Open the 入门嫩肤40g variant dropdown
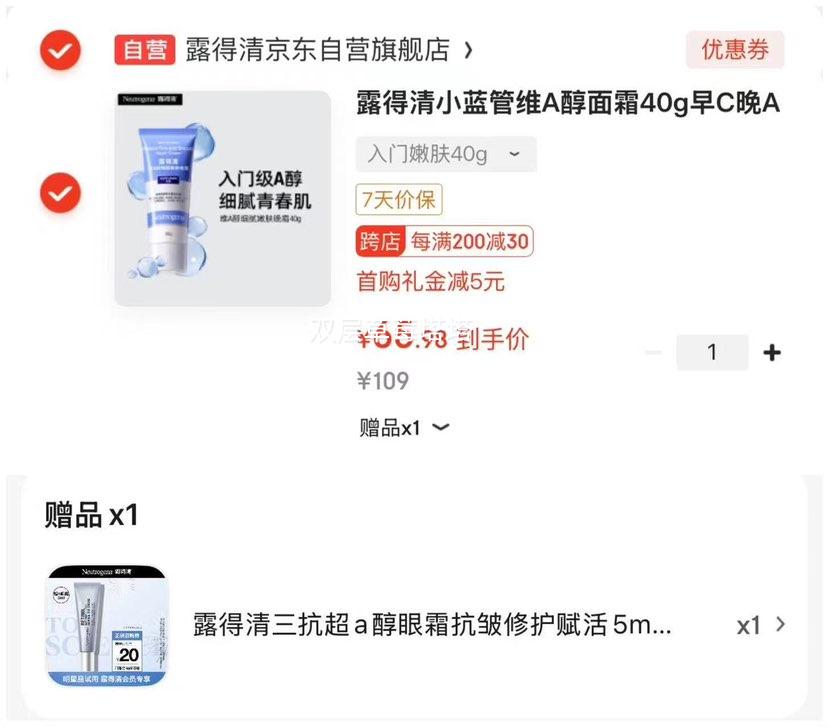The image size is (829, 727). coord(446,154)
